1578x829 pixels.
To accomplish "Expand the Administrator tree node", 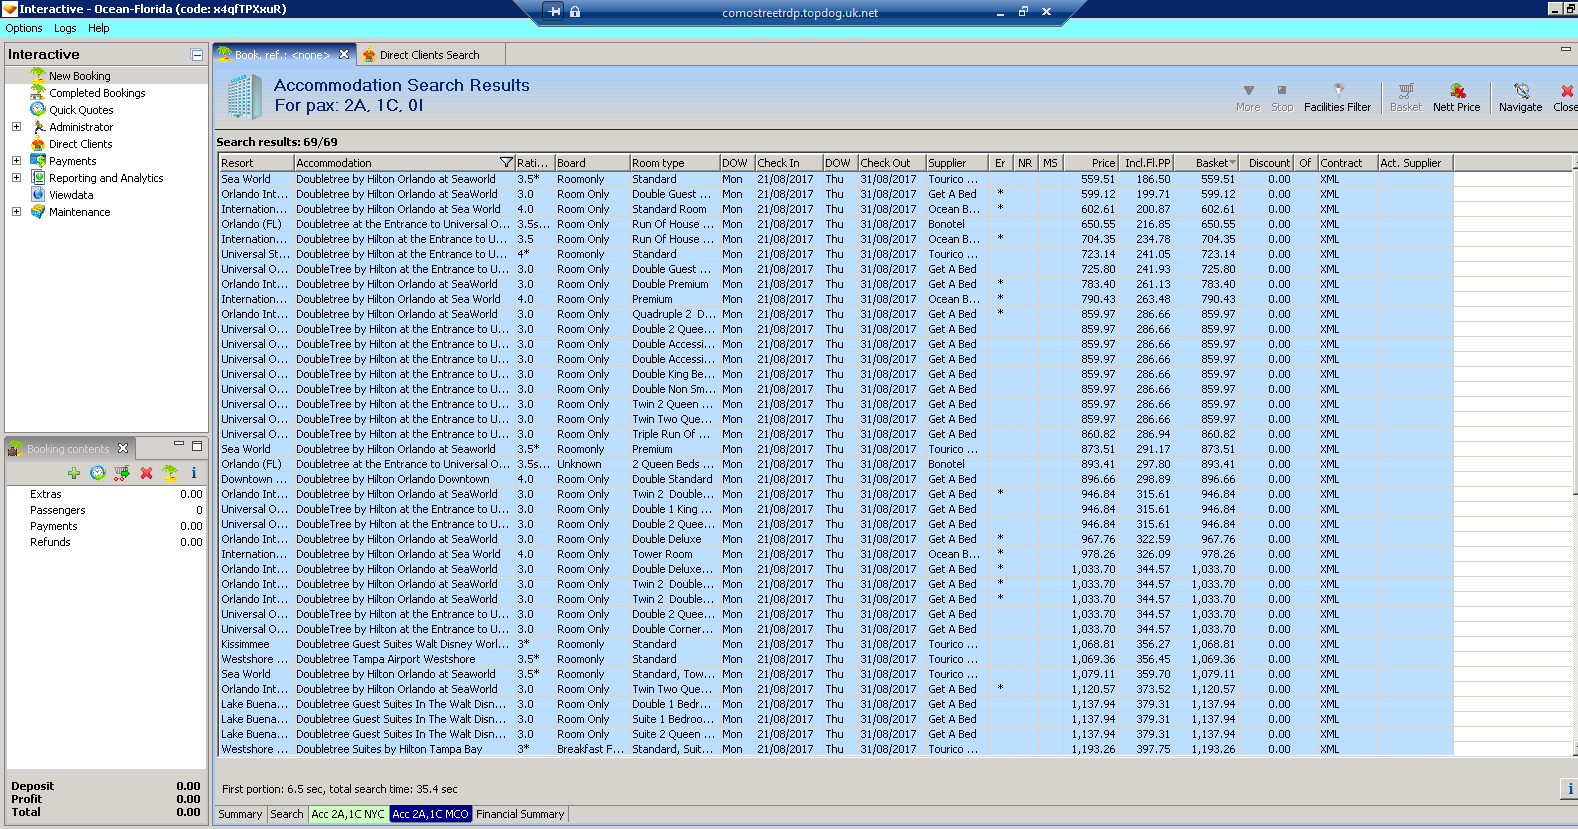I will pyautogui.click(x=16, y=126).
